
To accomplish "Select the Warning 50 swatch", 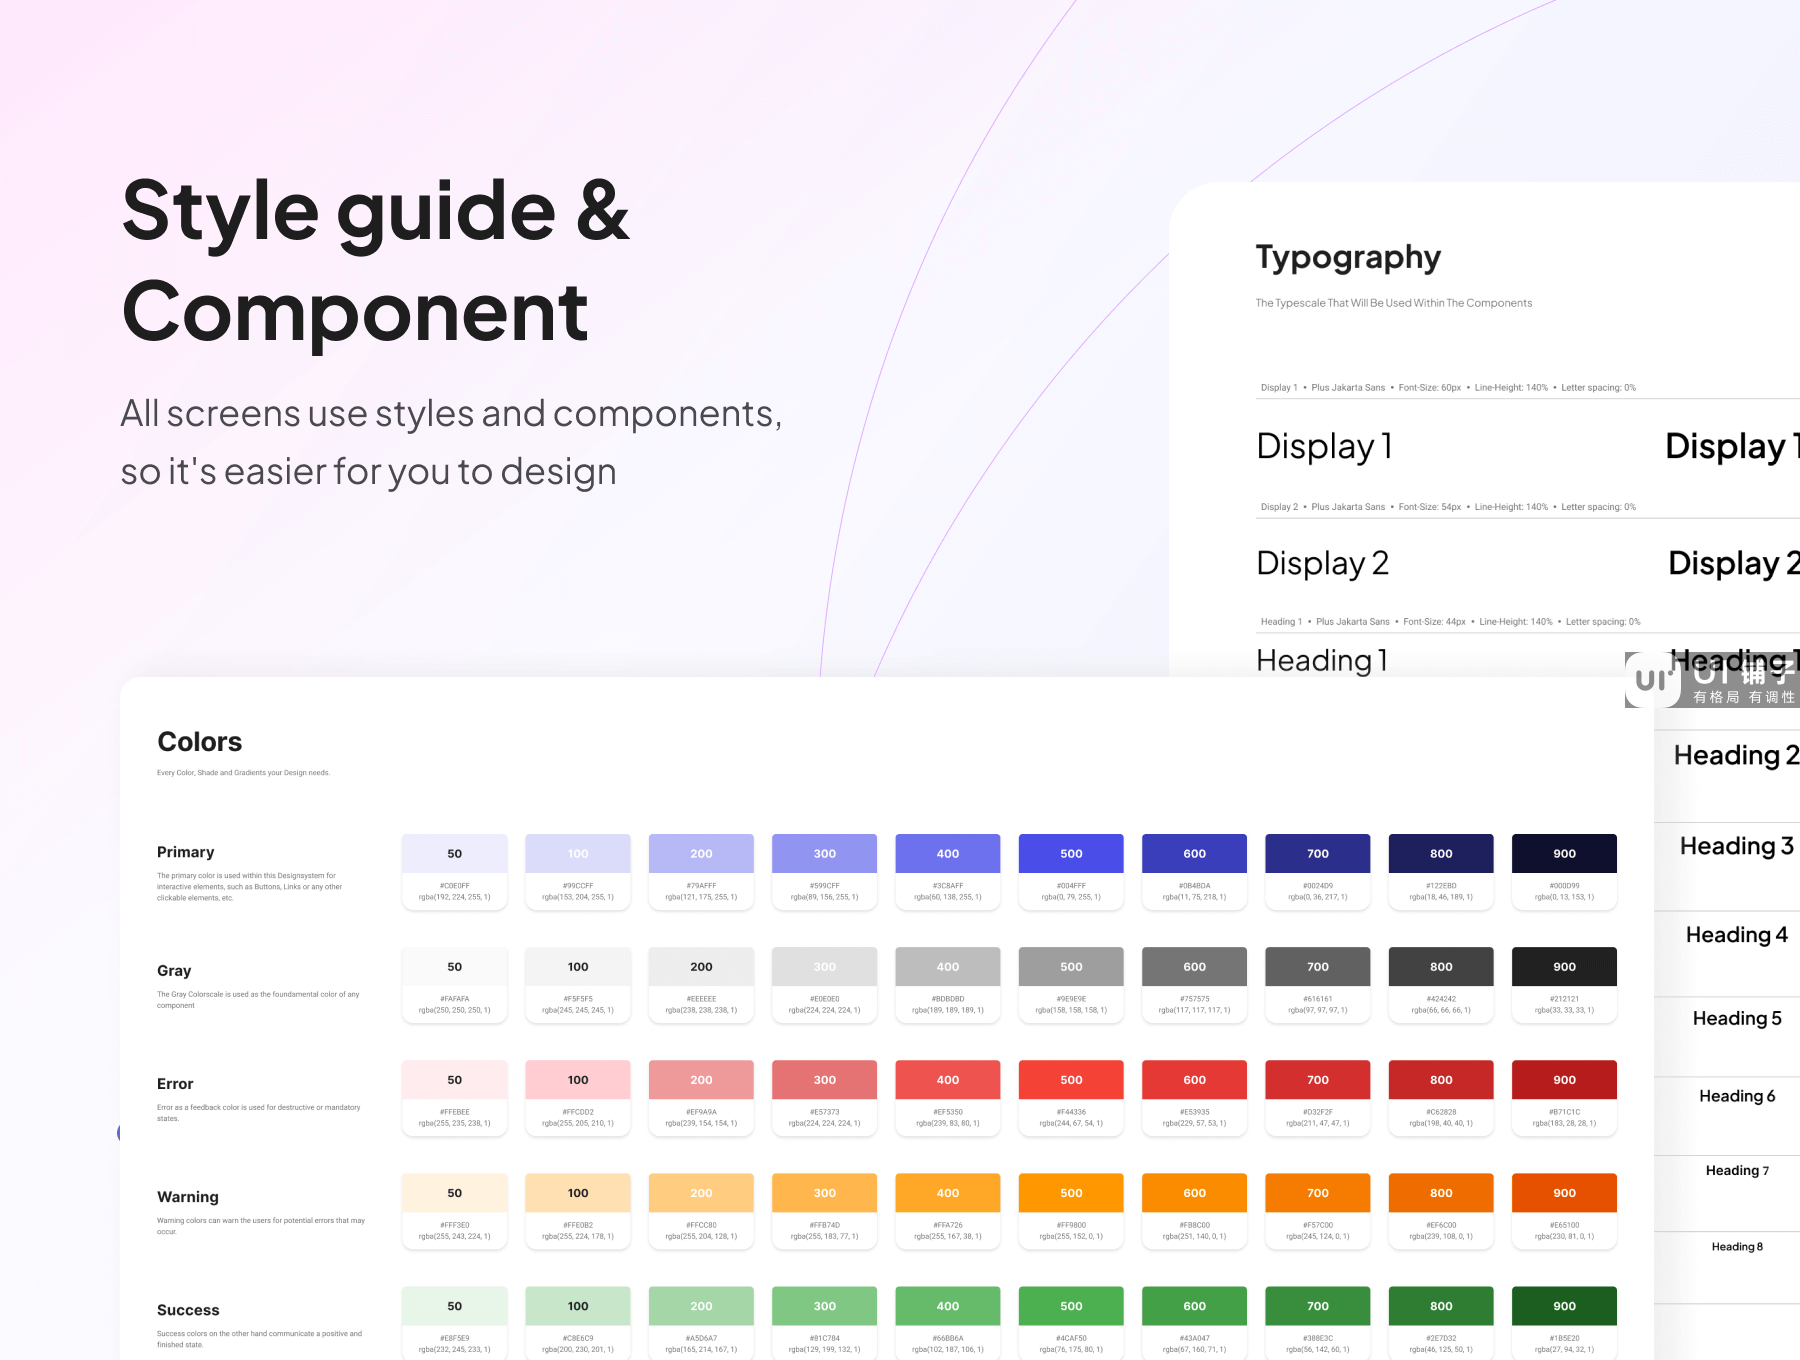I will 455,1210.
